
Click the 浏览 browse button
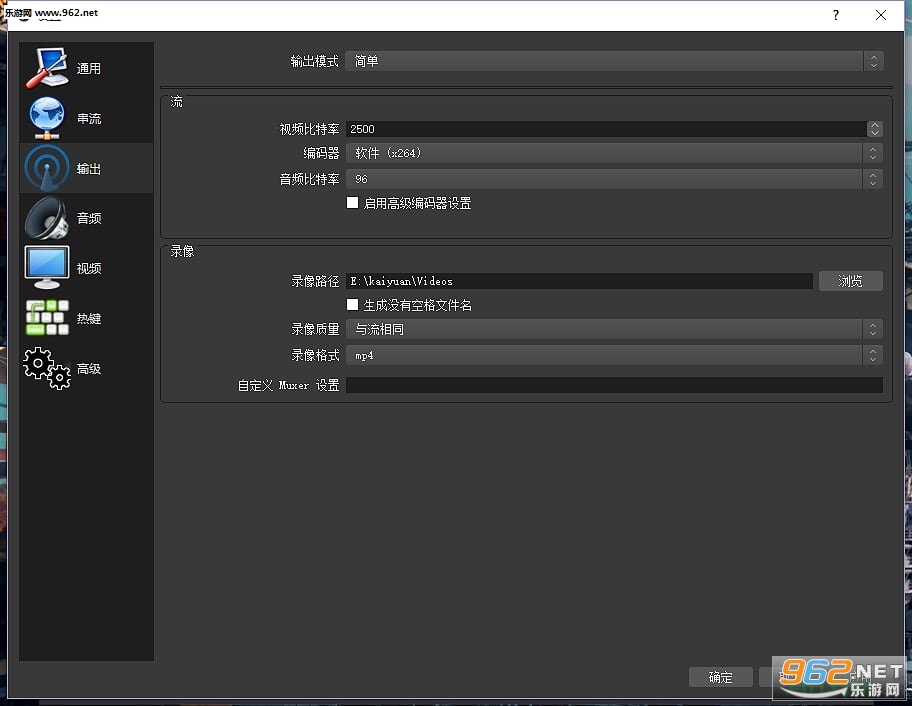(850, 281)
